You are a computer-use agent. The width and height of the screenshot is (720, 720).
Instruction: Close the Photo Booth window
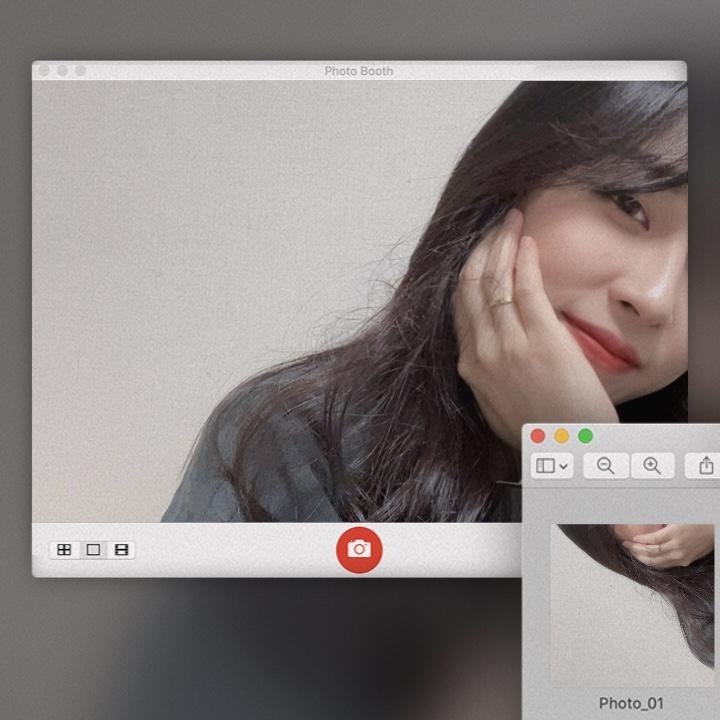pos(44,70)
